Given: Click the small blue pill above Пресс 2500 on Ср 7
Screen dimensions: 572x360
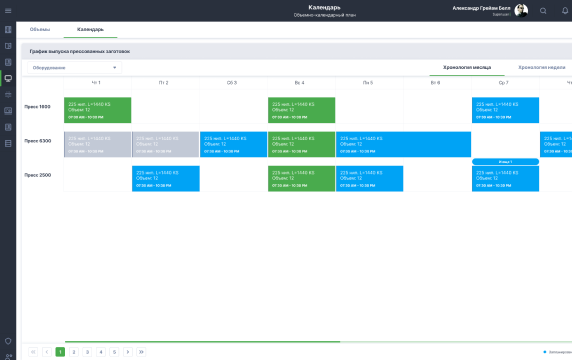Looking at the screenshot, I should (505, 162).
